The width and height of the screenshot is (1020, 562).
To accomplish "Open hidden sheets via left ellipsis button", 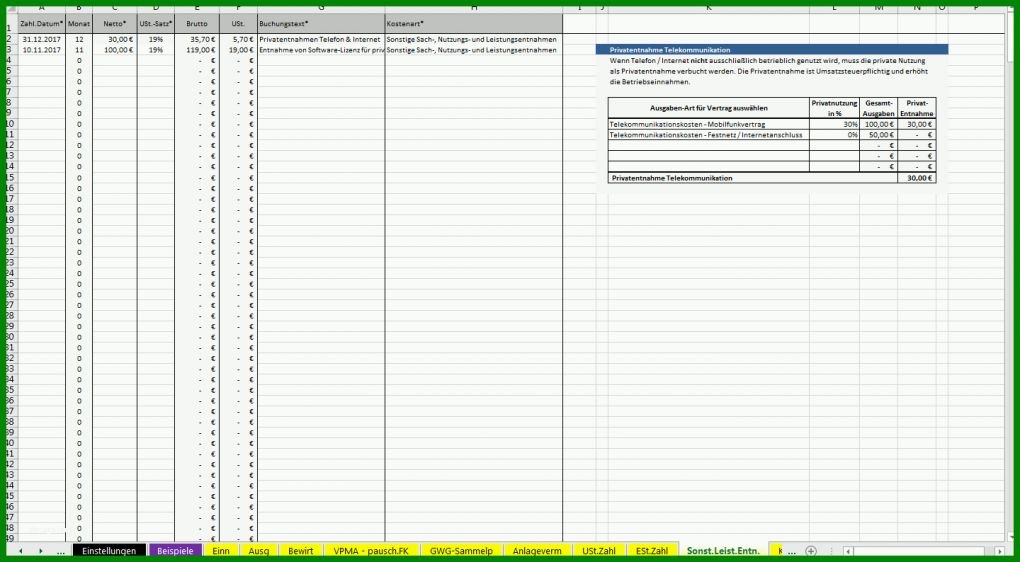I will tap(60, 551).
